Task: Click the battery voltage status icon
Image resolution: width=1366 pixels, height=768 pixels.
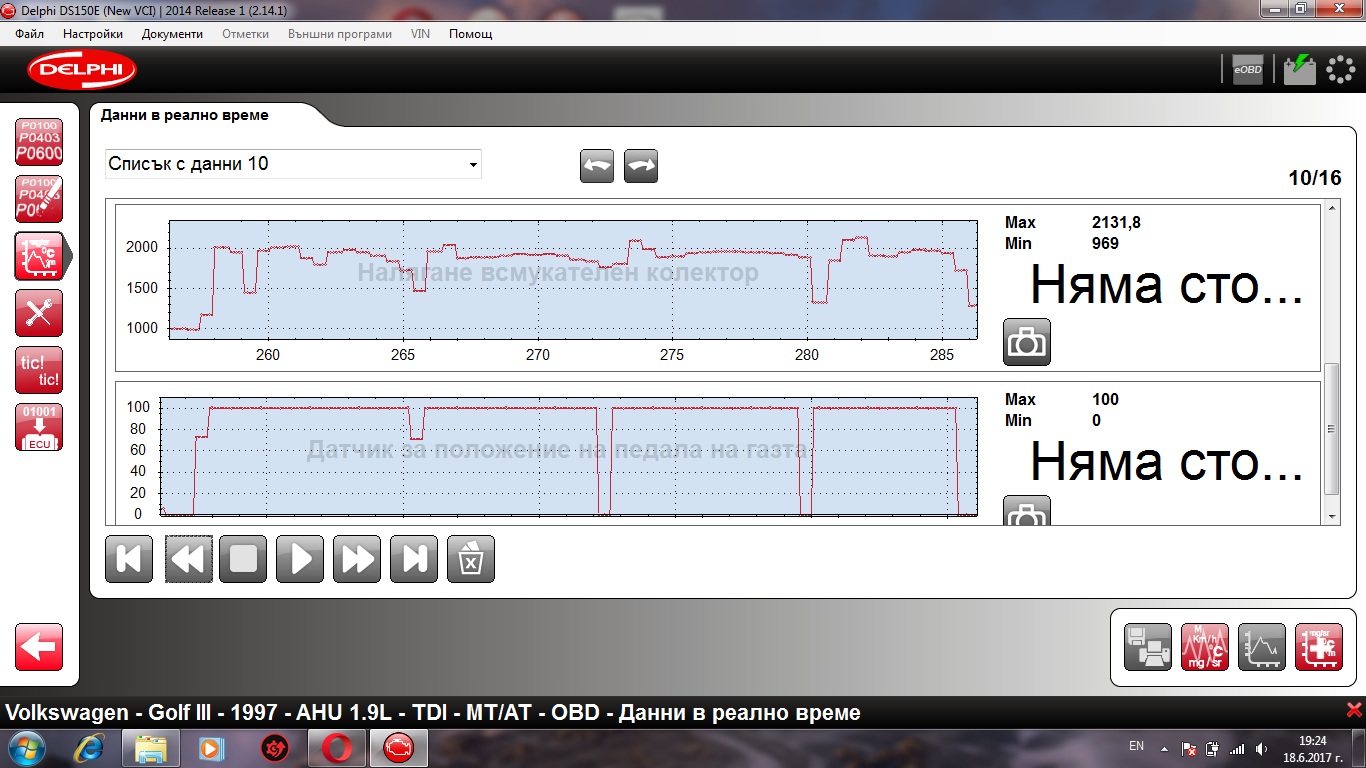Action: click(x=1299, y=69)
